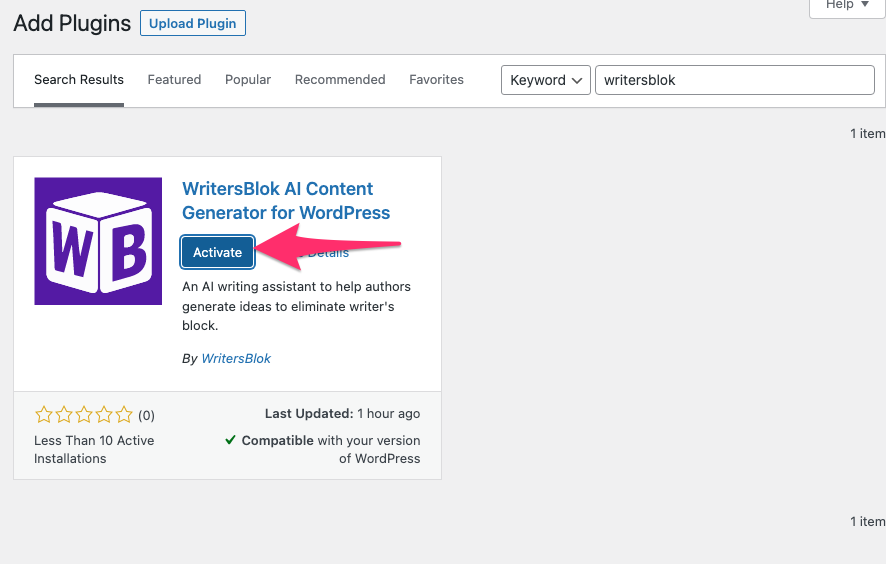
Task: Open WritersBlok AI Content Generator title link
Action: point(286,201)
